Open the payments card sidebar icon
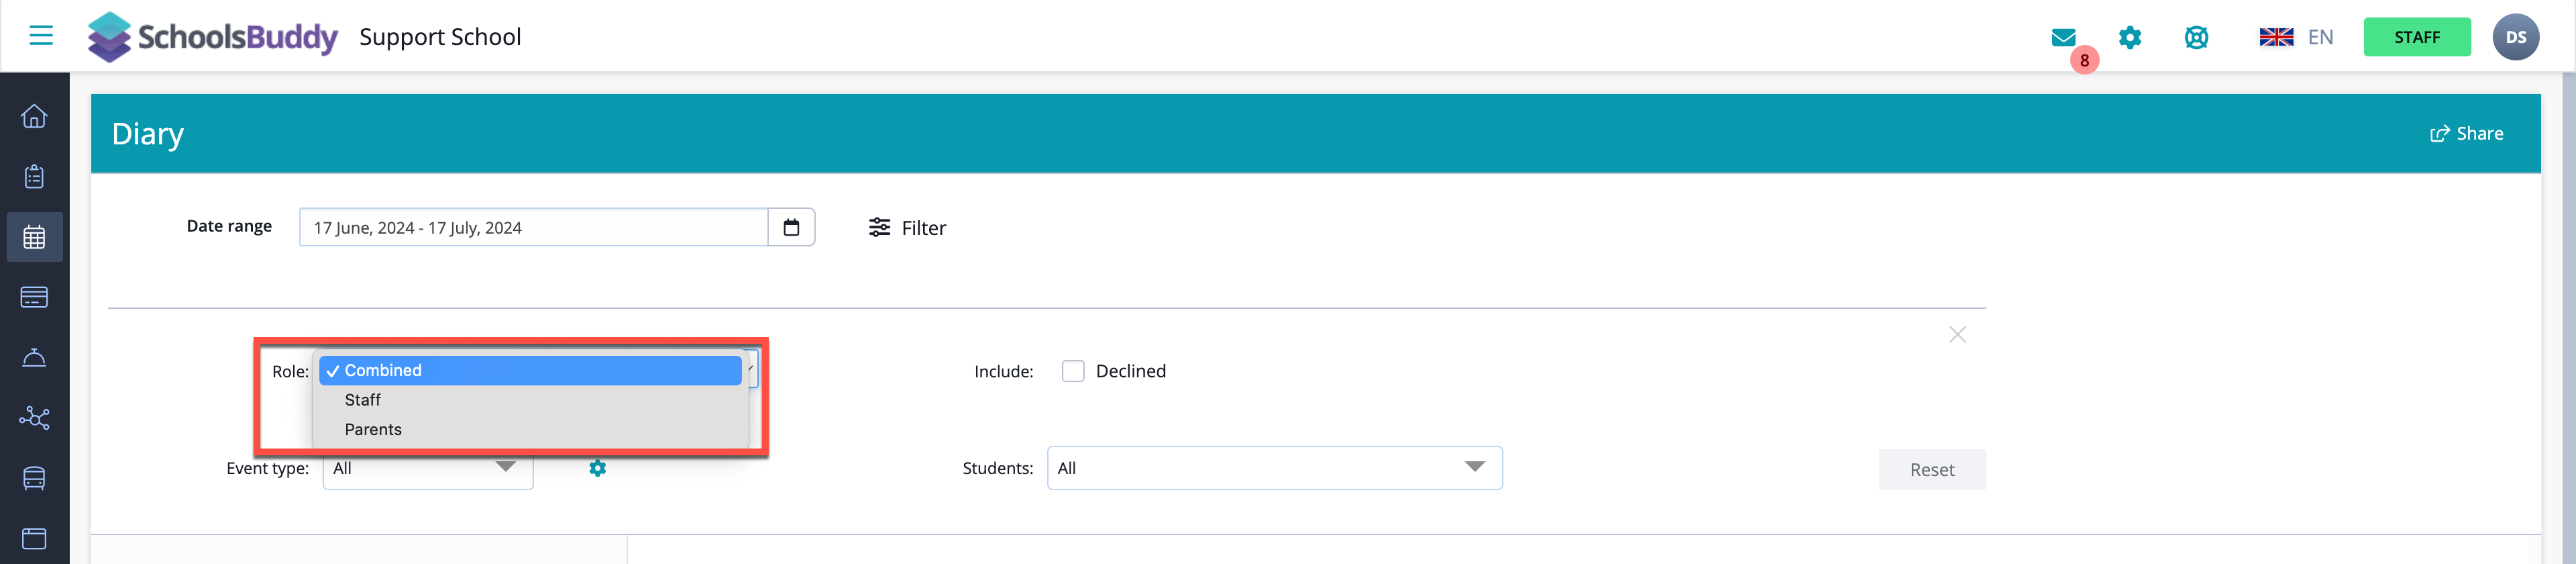 34,297
